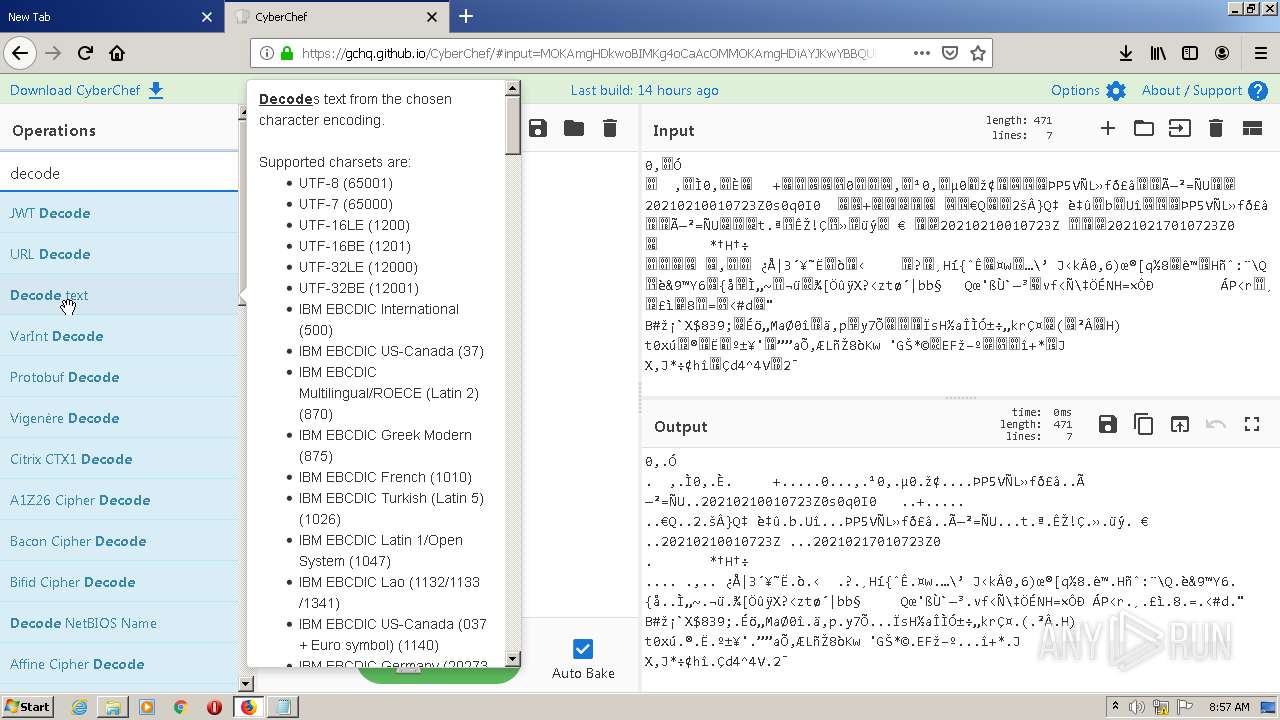Image resolution: width=1280 pixels, height=720 pixels.
Task: Select the URL Decode operation
Action: (119, 254)
